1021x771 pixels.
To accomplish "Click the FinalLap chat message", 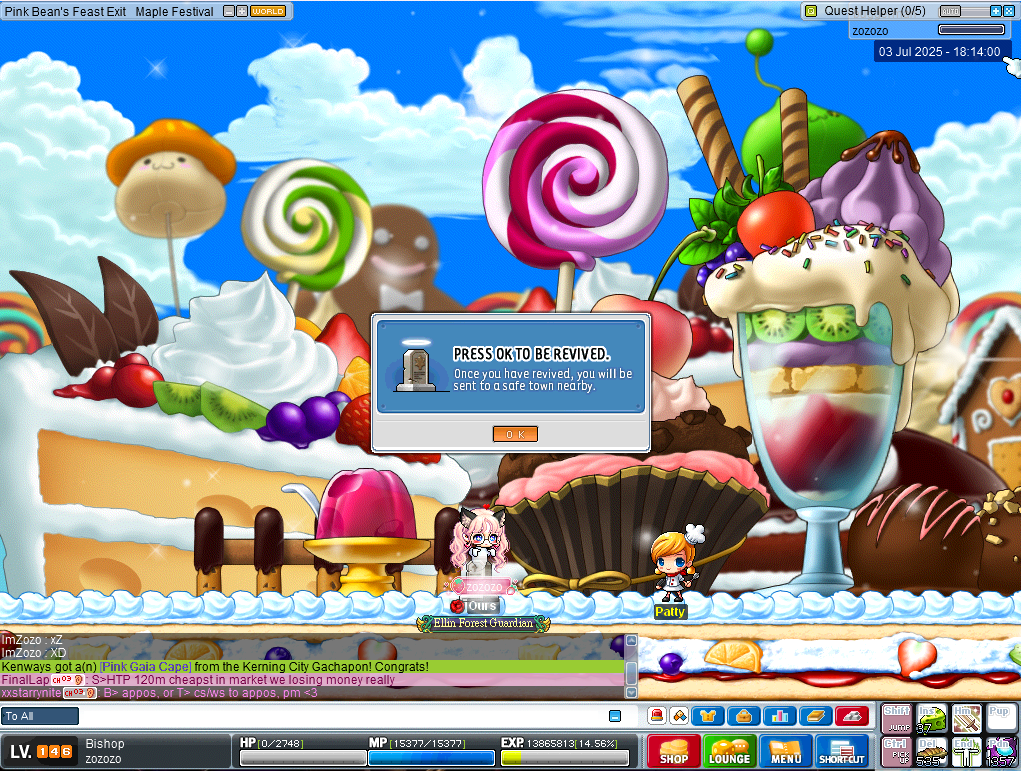I will pos(198,680).
